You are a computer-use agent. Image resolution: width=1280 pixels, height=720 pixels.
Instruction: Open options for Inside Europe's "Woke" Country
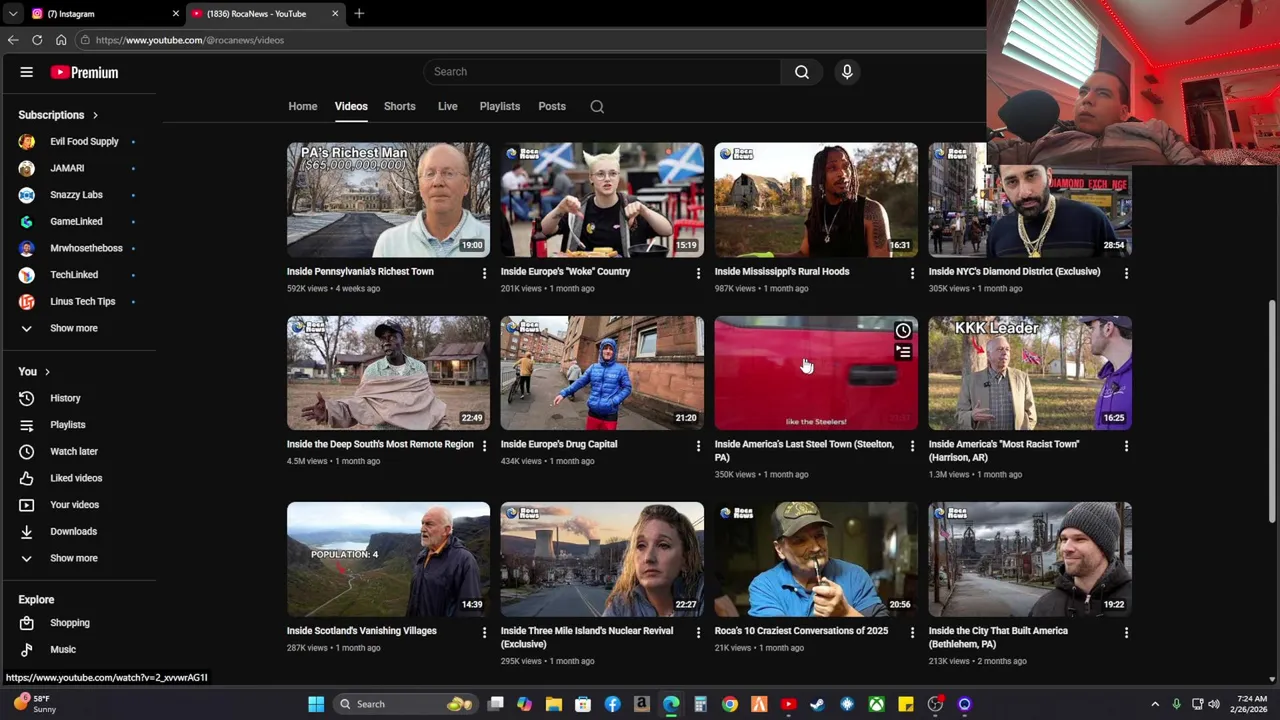(698, 273)
